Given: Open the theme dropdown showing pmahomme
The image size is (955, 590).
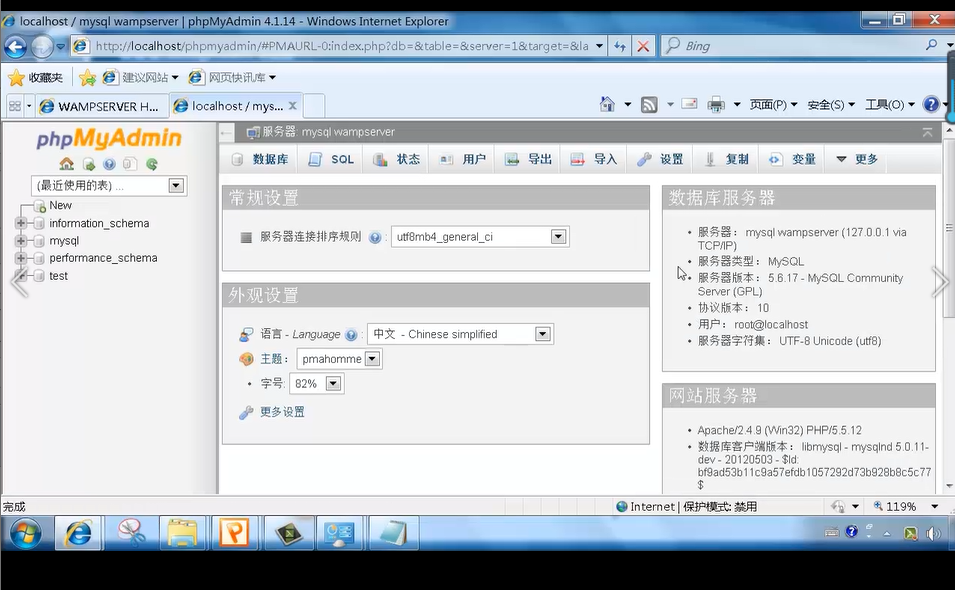Looking at the screenshot, I should [x=339, y=359].
